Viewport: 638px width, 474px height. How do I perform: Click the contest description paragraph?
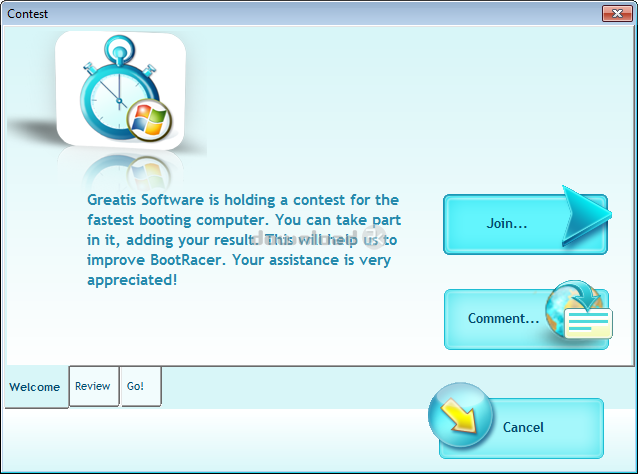tap(244, 240)
